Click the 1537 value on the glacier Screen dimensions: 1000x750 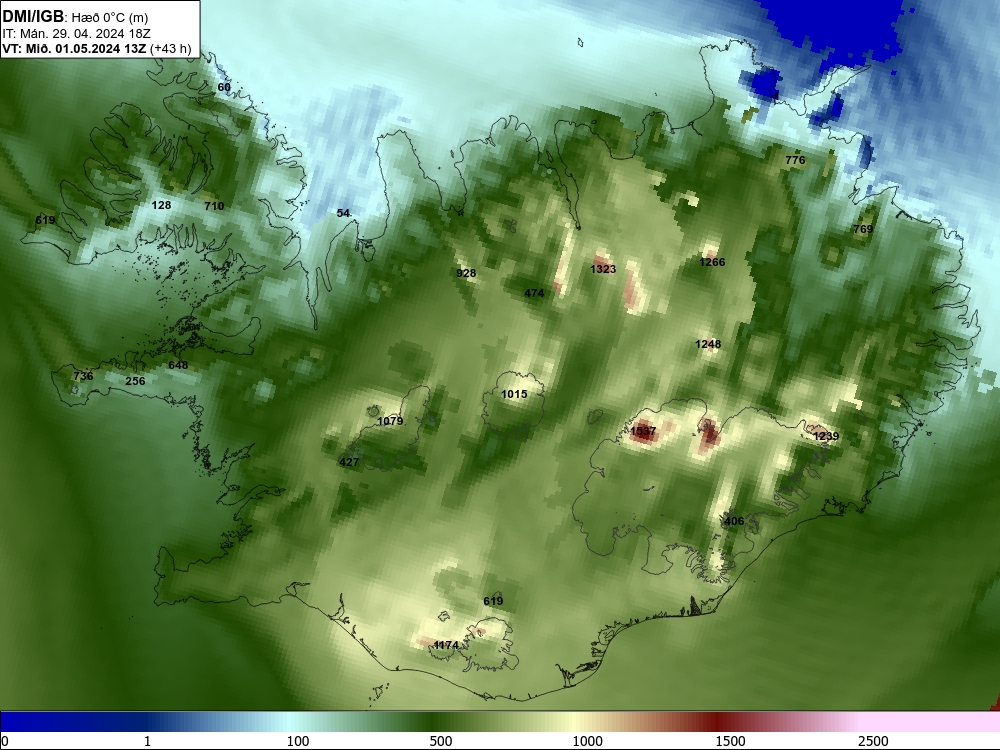[643, 431]
